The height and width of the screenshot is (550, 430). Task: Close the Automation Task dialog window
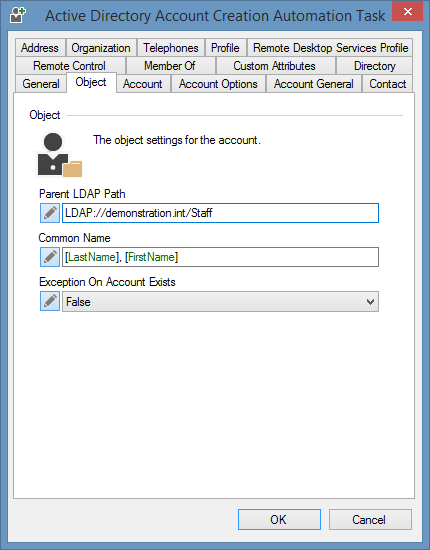click(x=407, y=12)
